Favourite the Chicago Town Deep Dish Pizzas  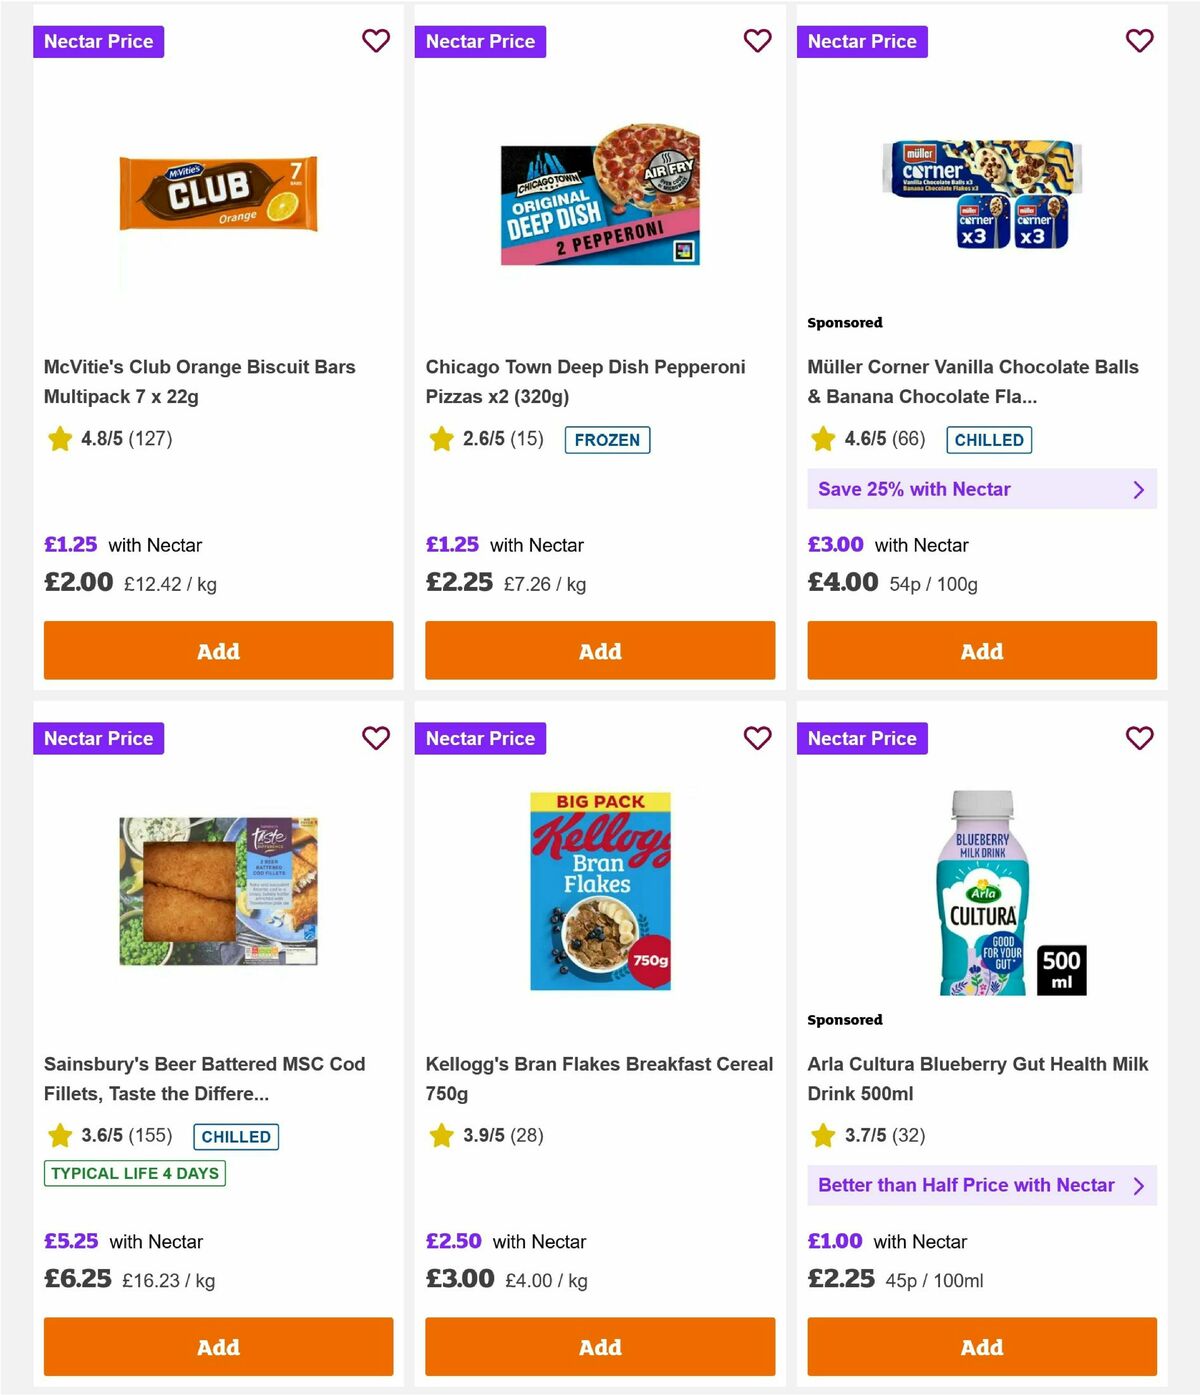[x=757, y=41]
